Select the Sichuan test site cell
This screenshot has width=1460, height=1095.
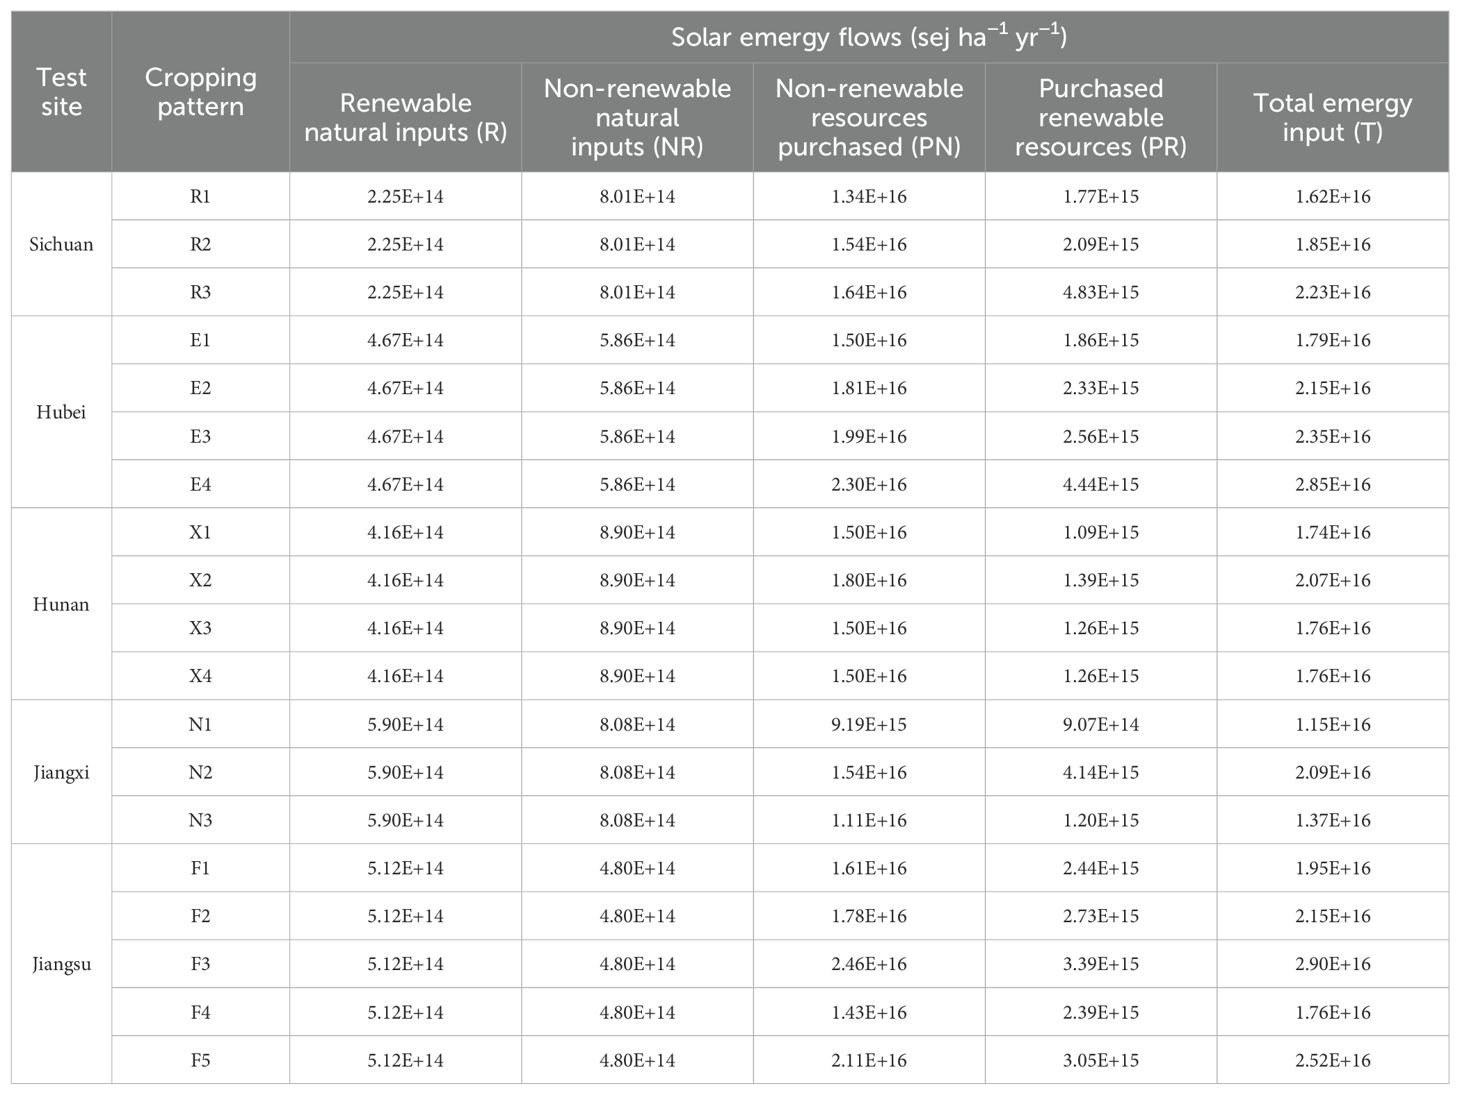(x=61, y=244)
